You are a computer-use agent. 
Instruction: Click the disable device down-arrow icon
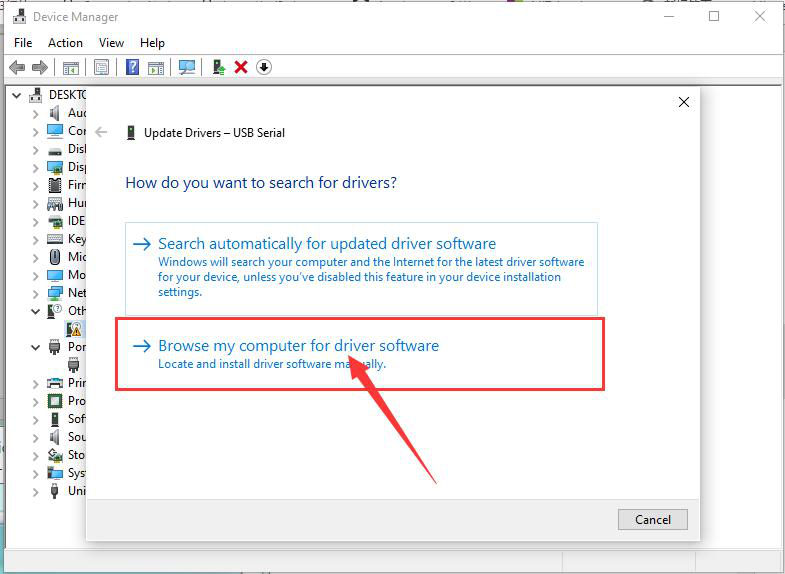pyautogui.click(x=264, y=67)
